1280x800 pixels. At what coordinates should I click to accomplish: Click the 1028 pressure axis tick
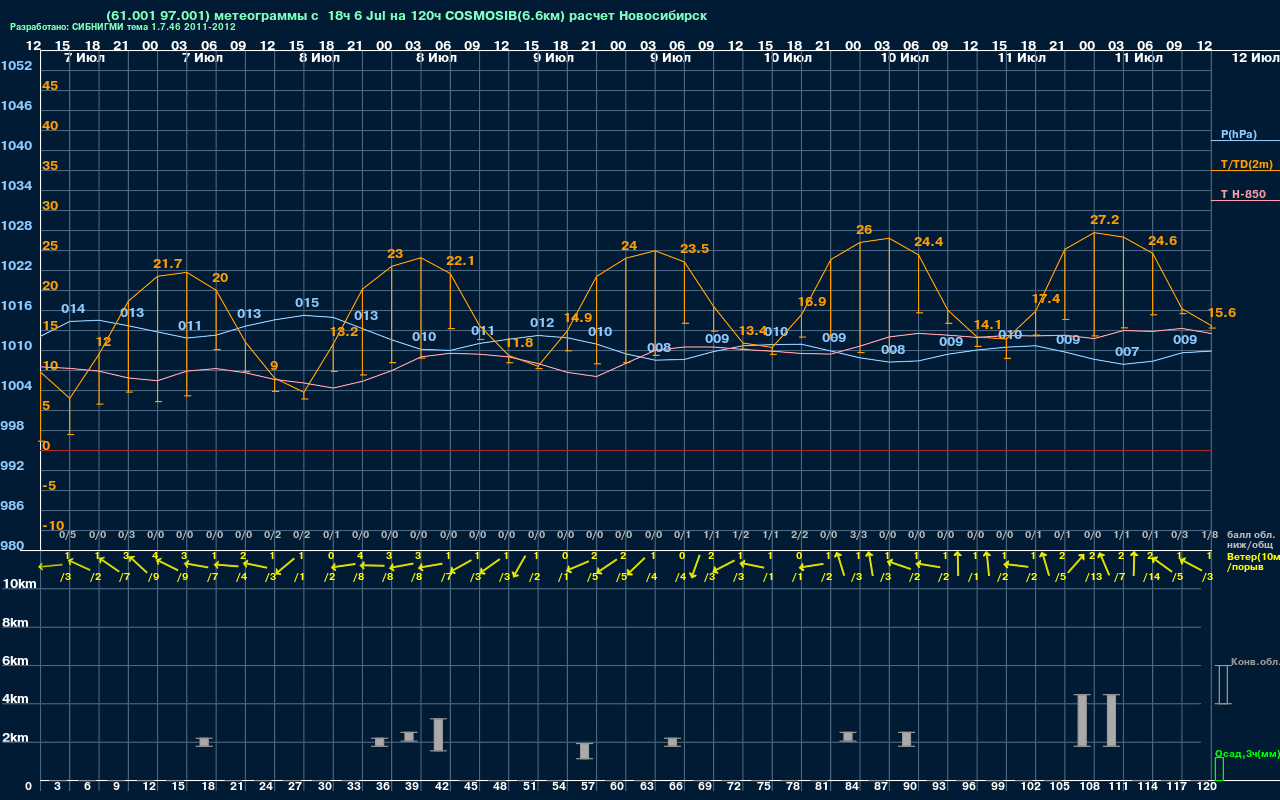[16, 226]
